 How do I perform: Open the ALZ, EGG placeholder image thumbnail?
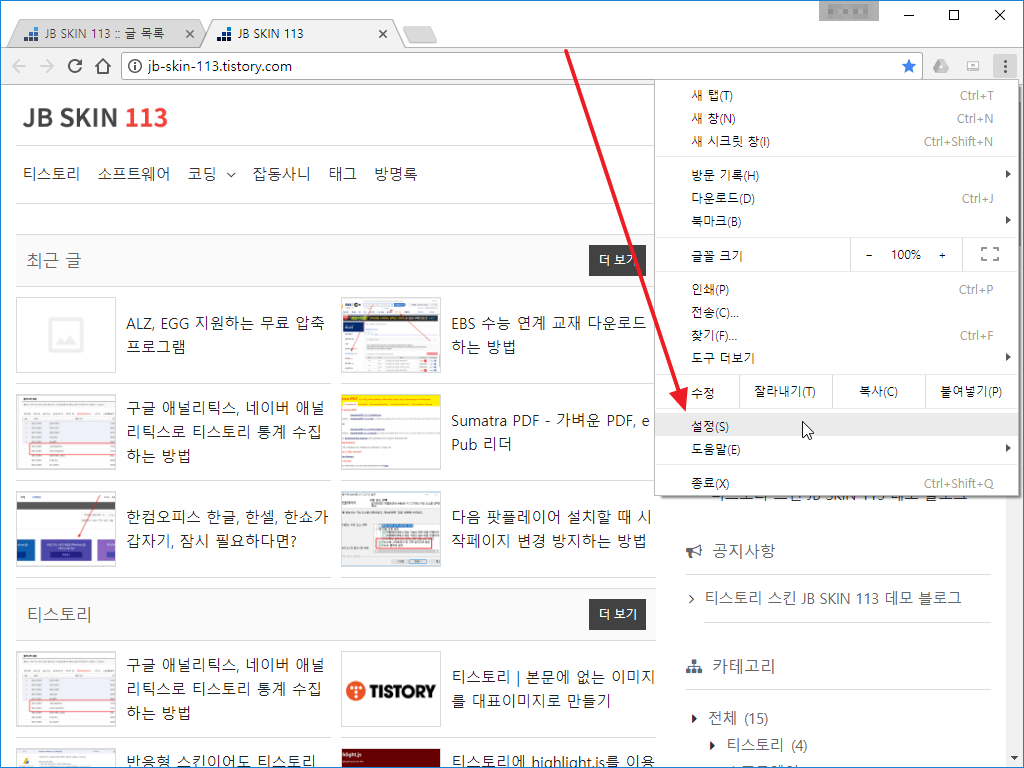[x=66, y=335]
